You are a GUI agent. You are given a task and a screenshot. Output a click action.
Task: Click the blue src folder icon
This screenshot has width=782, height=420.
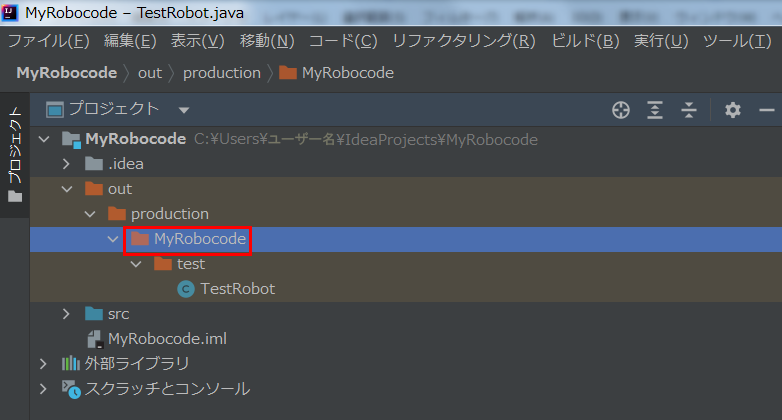click(x=94, y=313)
